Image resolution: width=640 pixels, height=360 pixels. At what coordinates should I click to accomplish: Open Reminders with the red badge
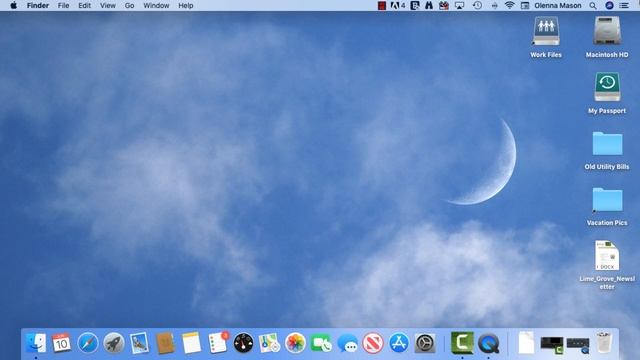[x=218, y=343]
